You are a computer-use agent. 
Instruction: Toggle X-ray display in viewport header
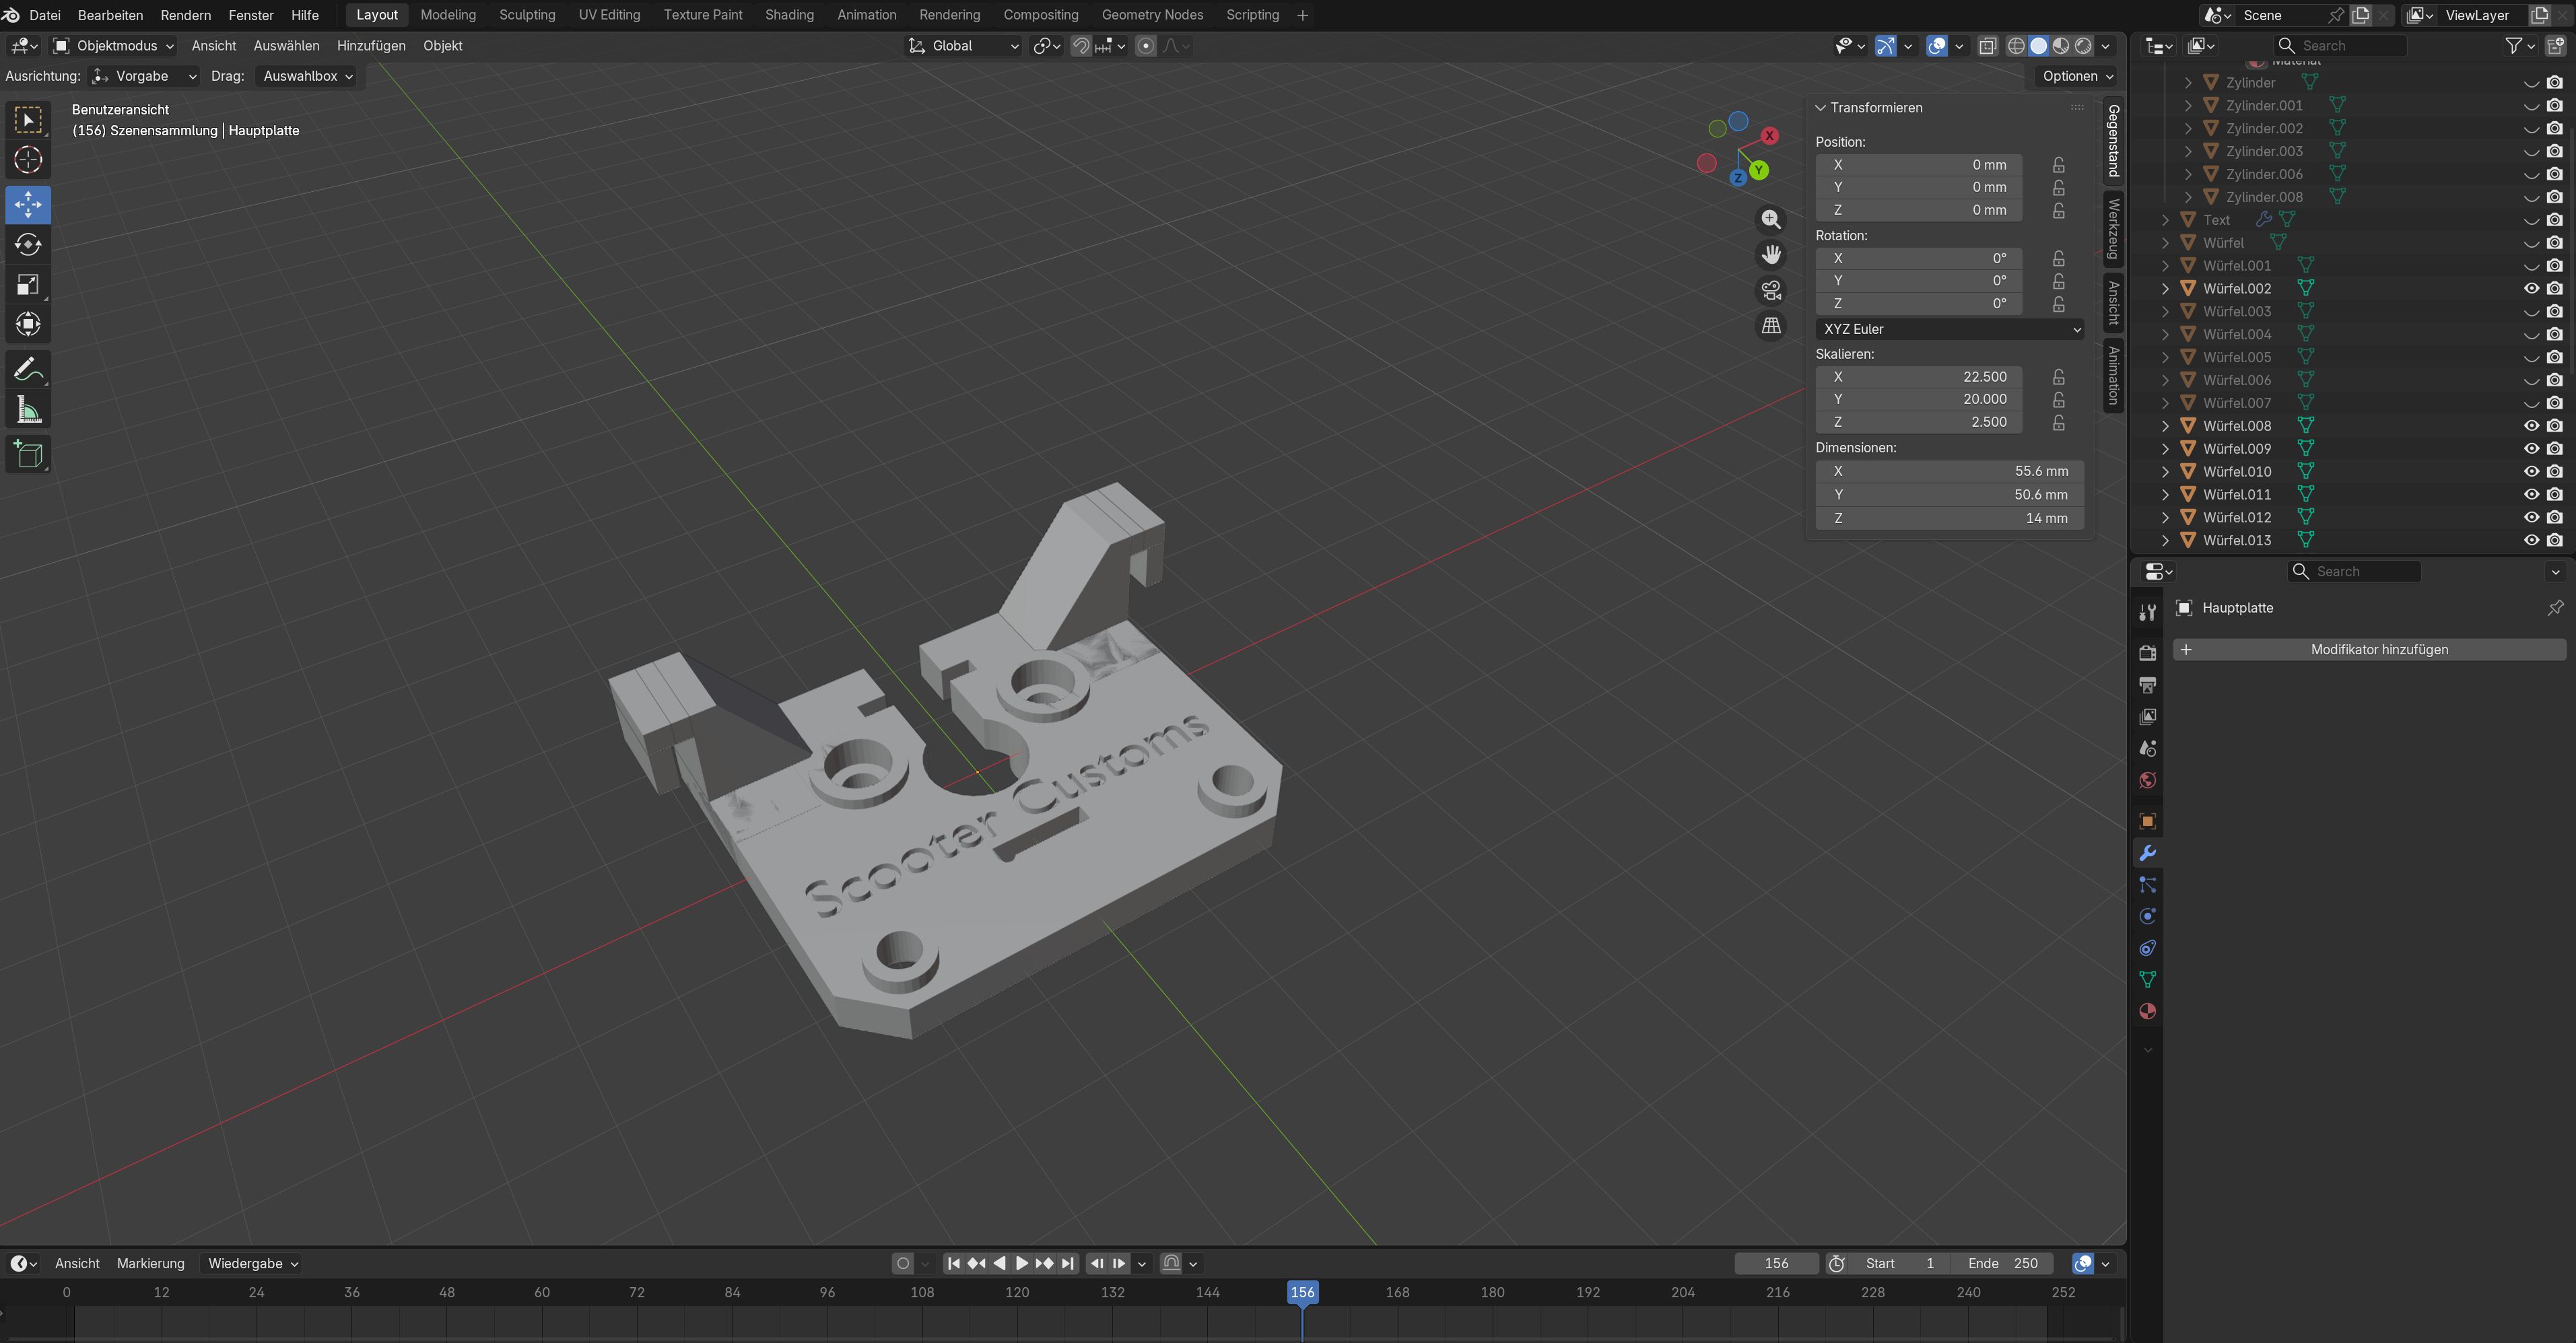pyautogui.click(x=1987, y=46)
